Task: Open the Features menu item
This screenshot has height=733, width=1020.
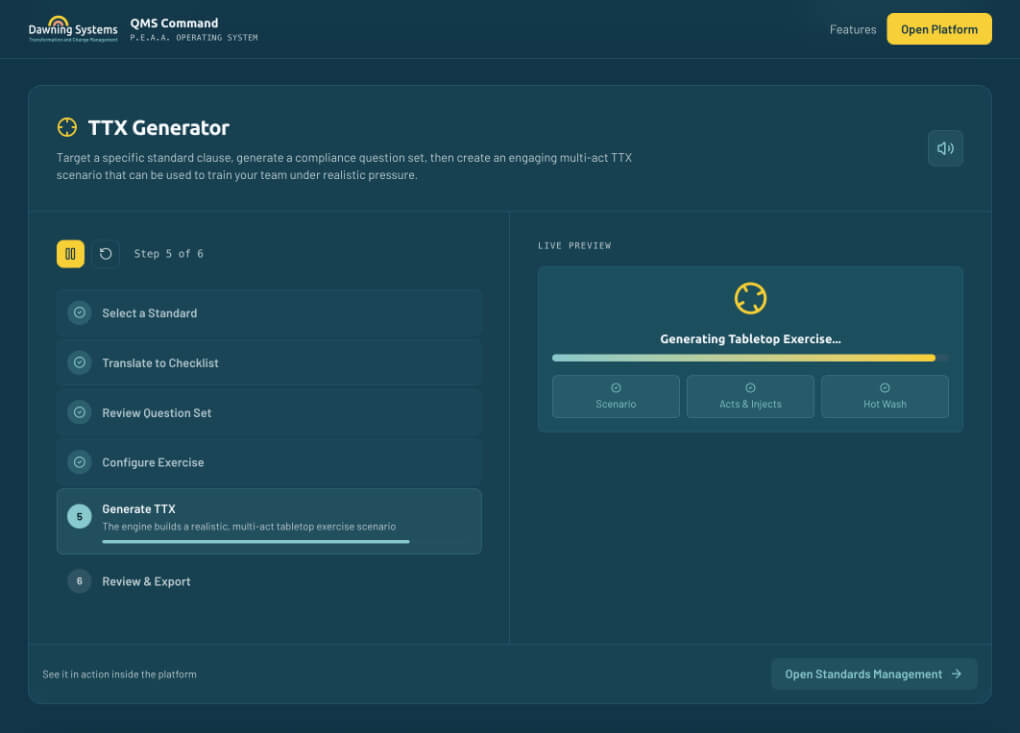Action: coord(852,29)
